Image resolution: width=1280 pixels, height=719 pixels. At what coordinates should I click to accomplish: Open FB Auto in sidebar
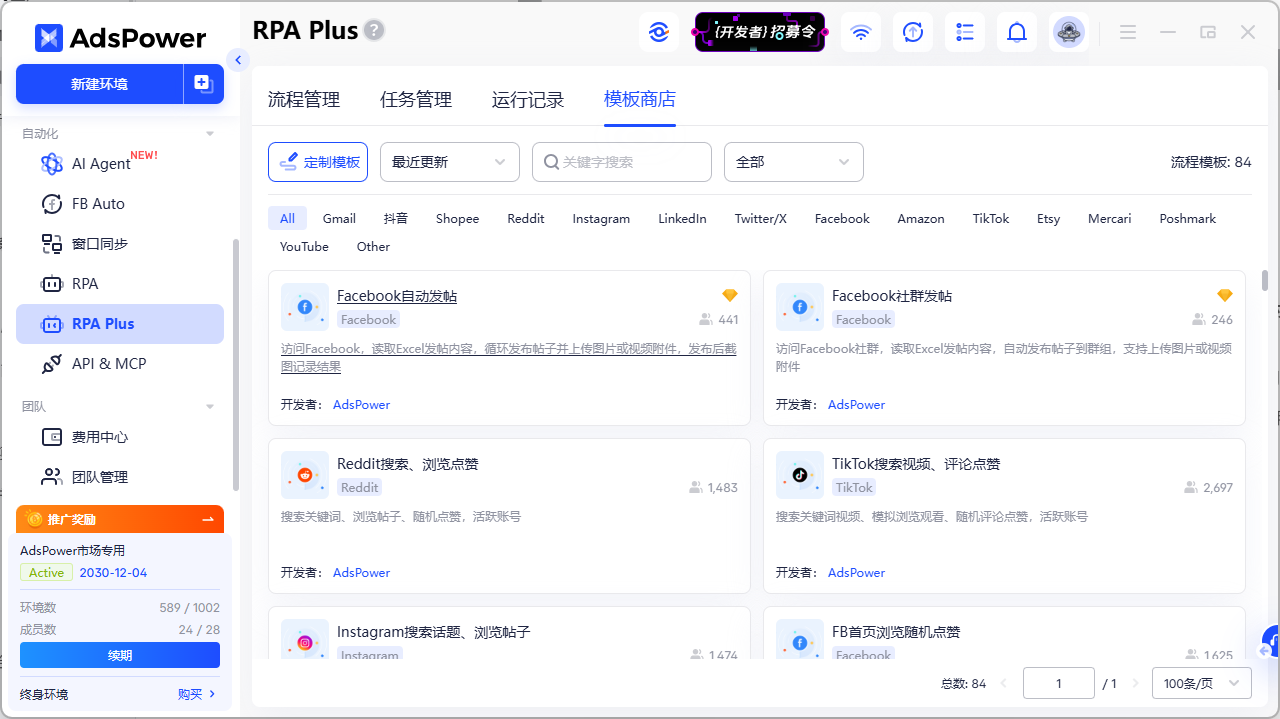[x=120, y=204]
